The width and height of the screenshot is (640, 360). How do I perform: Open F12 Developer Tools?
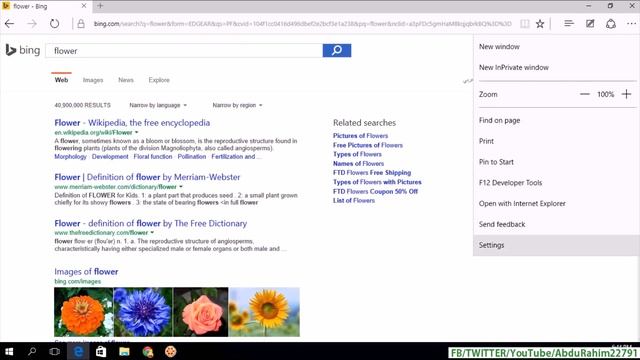[x=556, y=183]
